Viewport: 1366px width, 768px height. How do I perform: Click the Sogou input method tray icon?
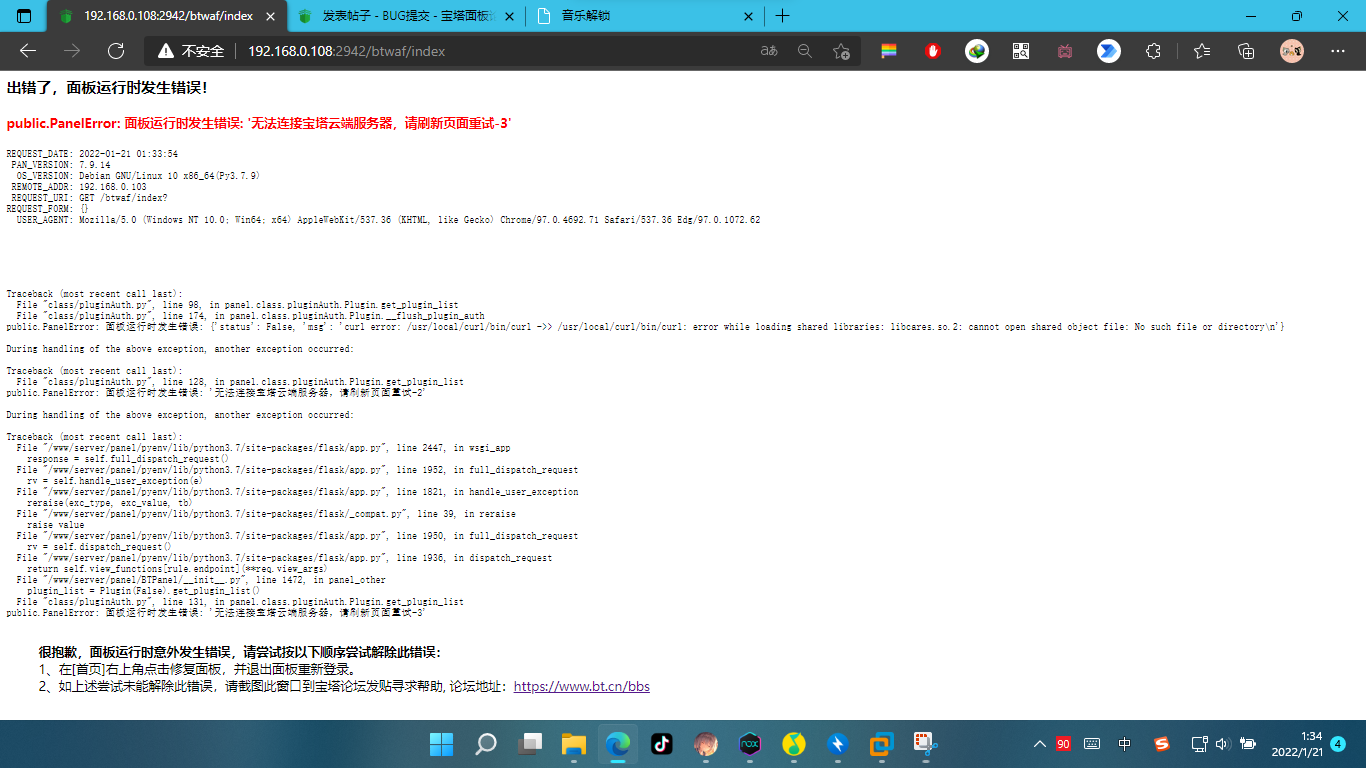click(x=1161, y=744)
